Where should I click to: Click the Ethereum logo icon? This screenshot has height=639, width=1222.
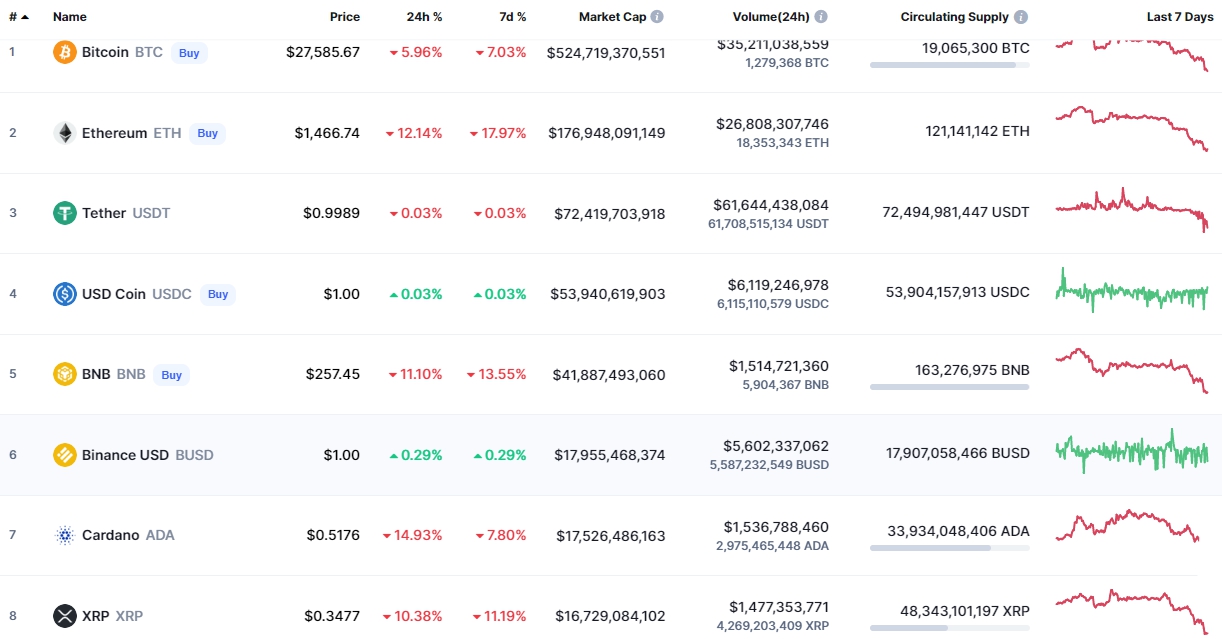tap(65, 133)
